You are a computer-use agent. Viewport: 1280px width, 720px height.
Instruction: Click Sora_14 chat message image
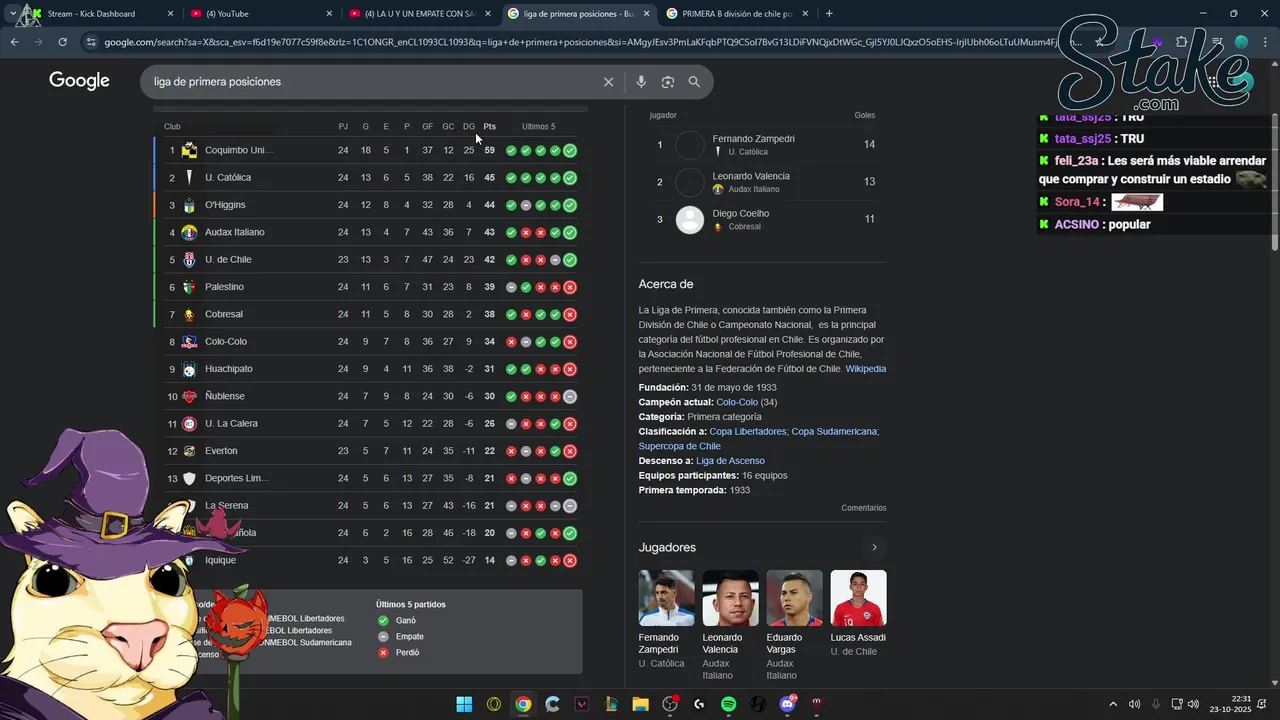point(1137,202)
